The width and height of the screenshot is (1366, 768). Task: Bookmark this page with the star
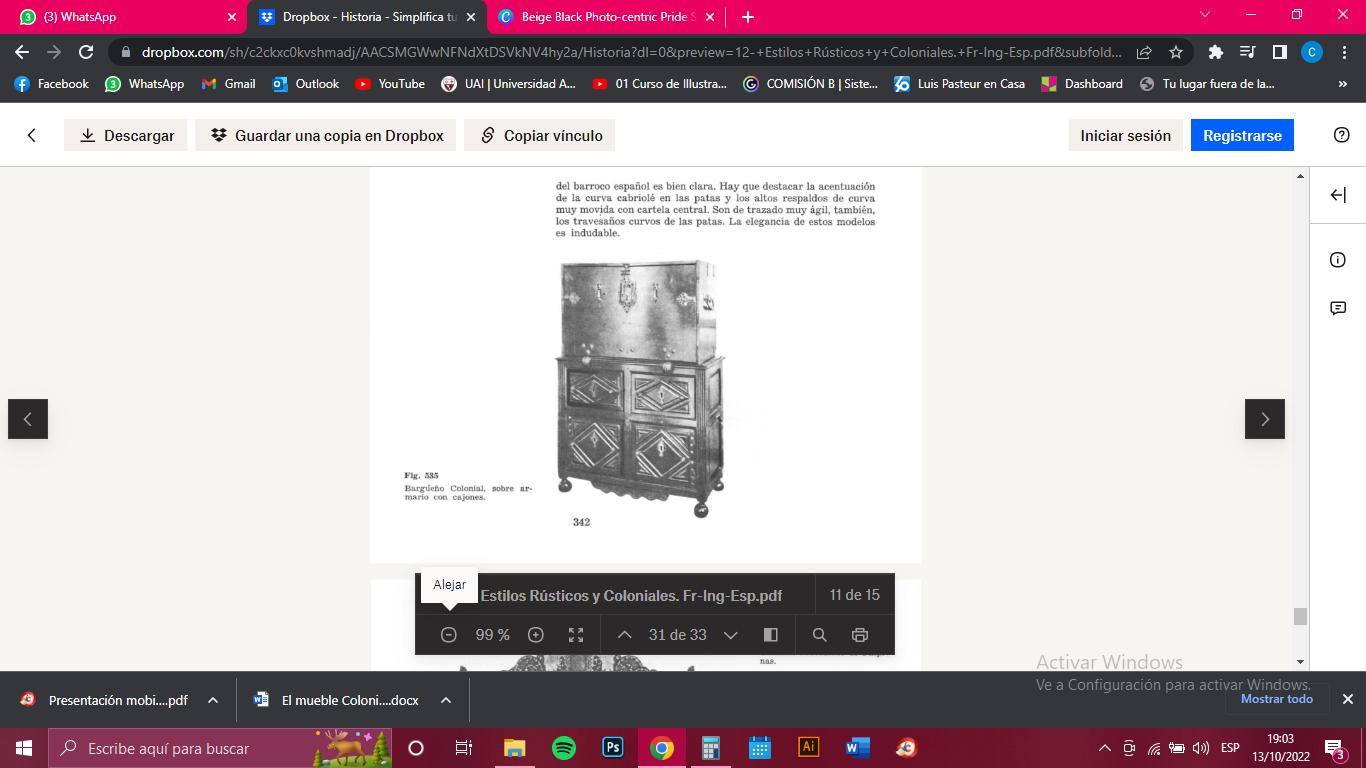[1176, 52]
